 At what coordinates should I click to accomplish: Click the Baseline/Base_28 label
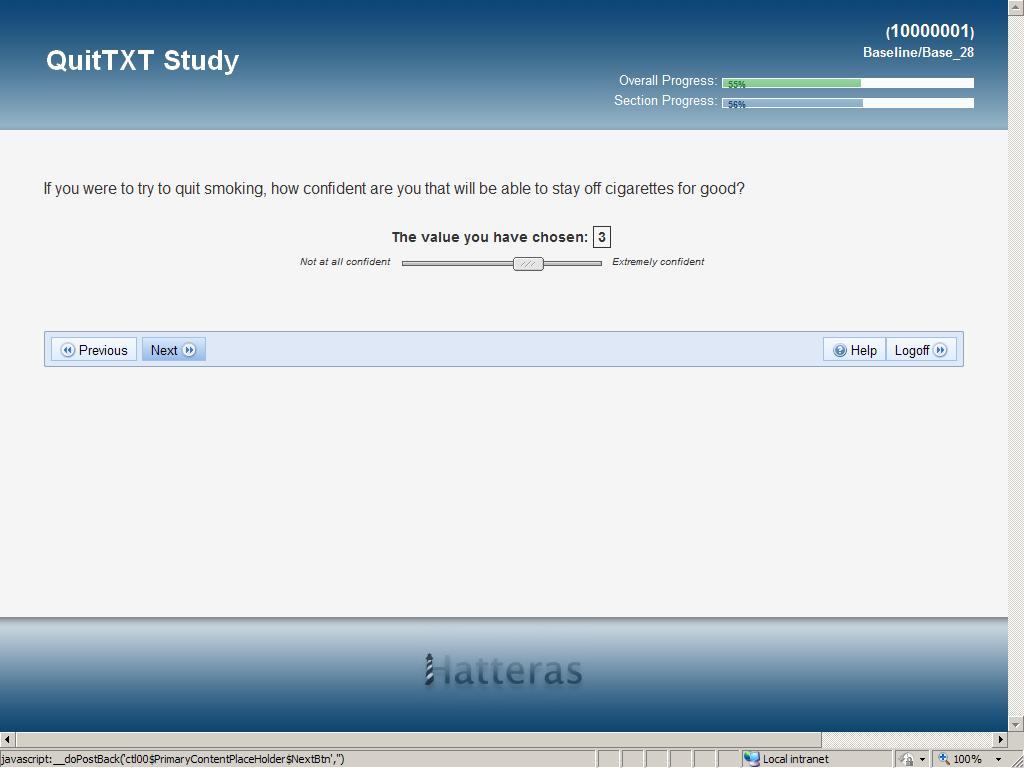pos(918,52)
